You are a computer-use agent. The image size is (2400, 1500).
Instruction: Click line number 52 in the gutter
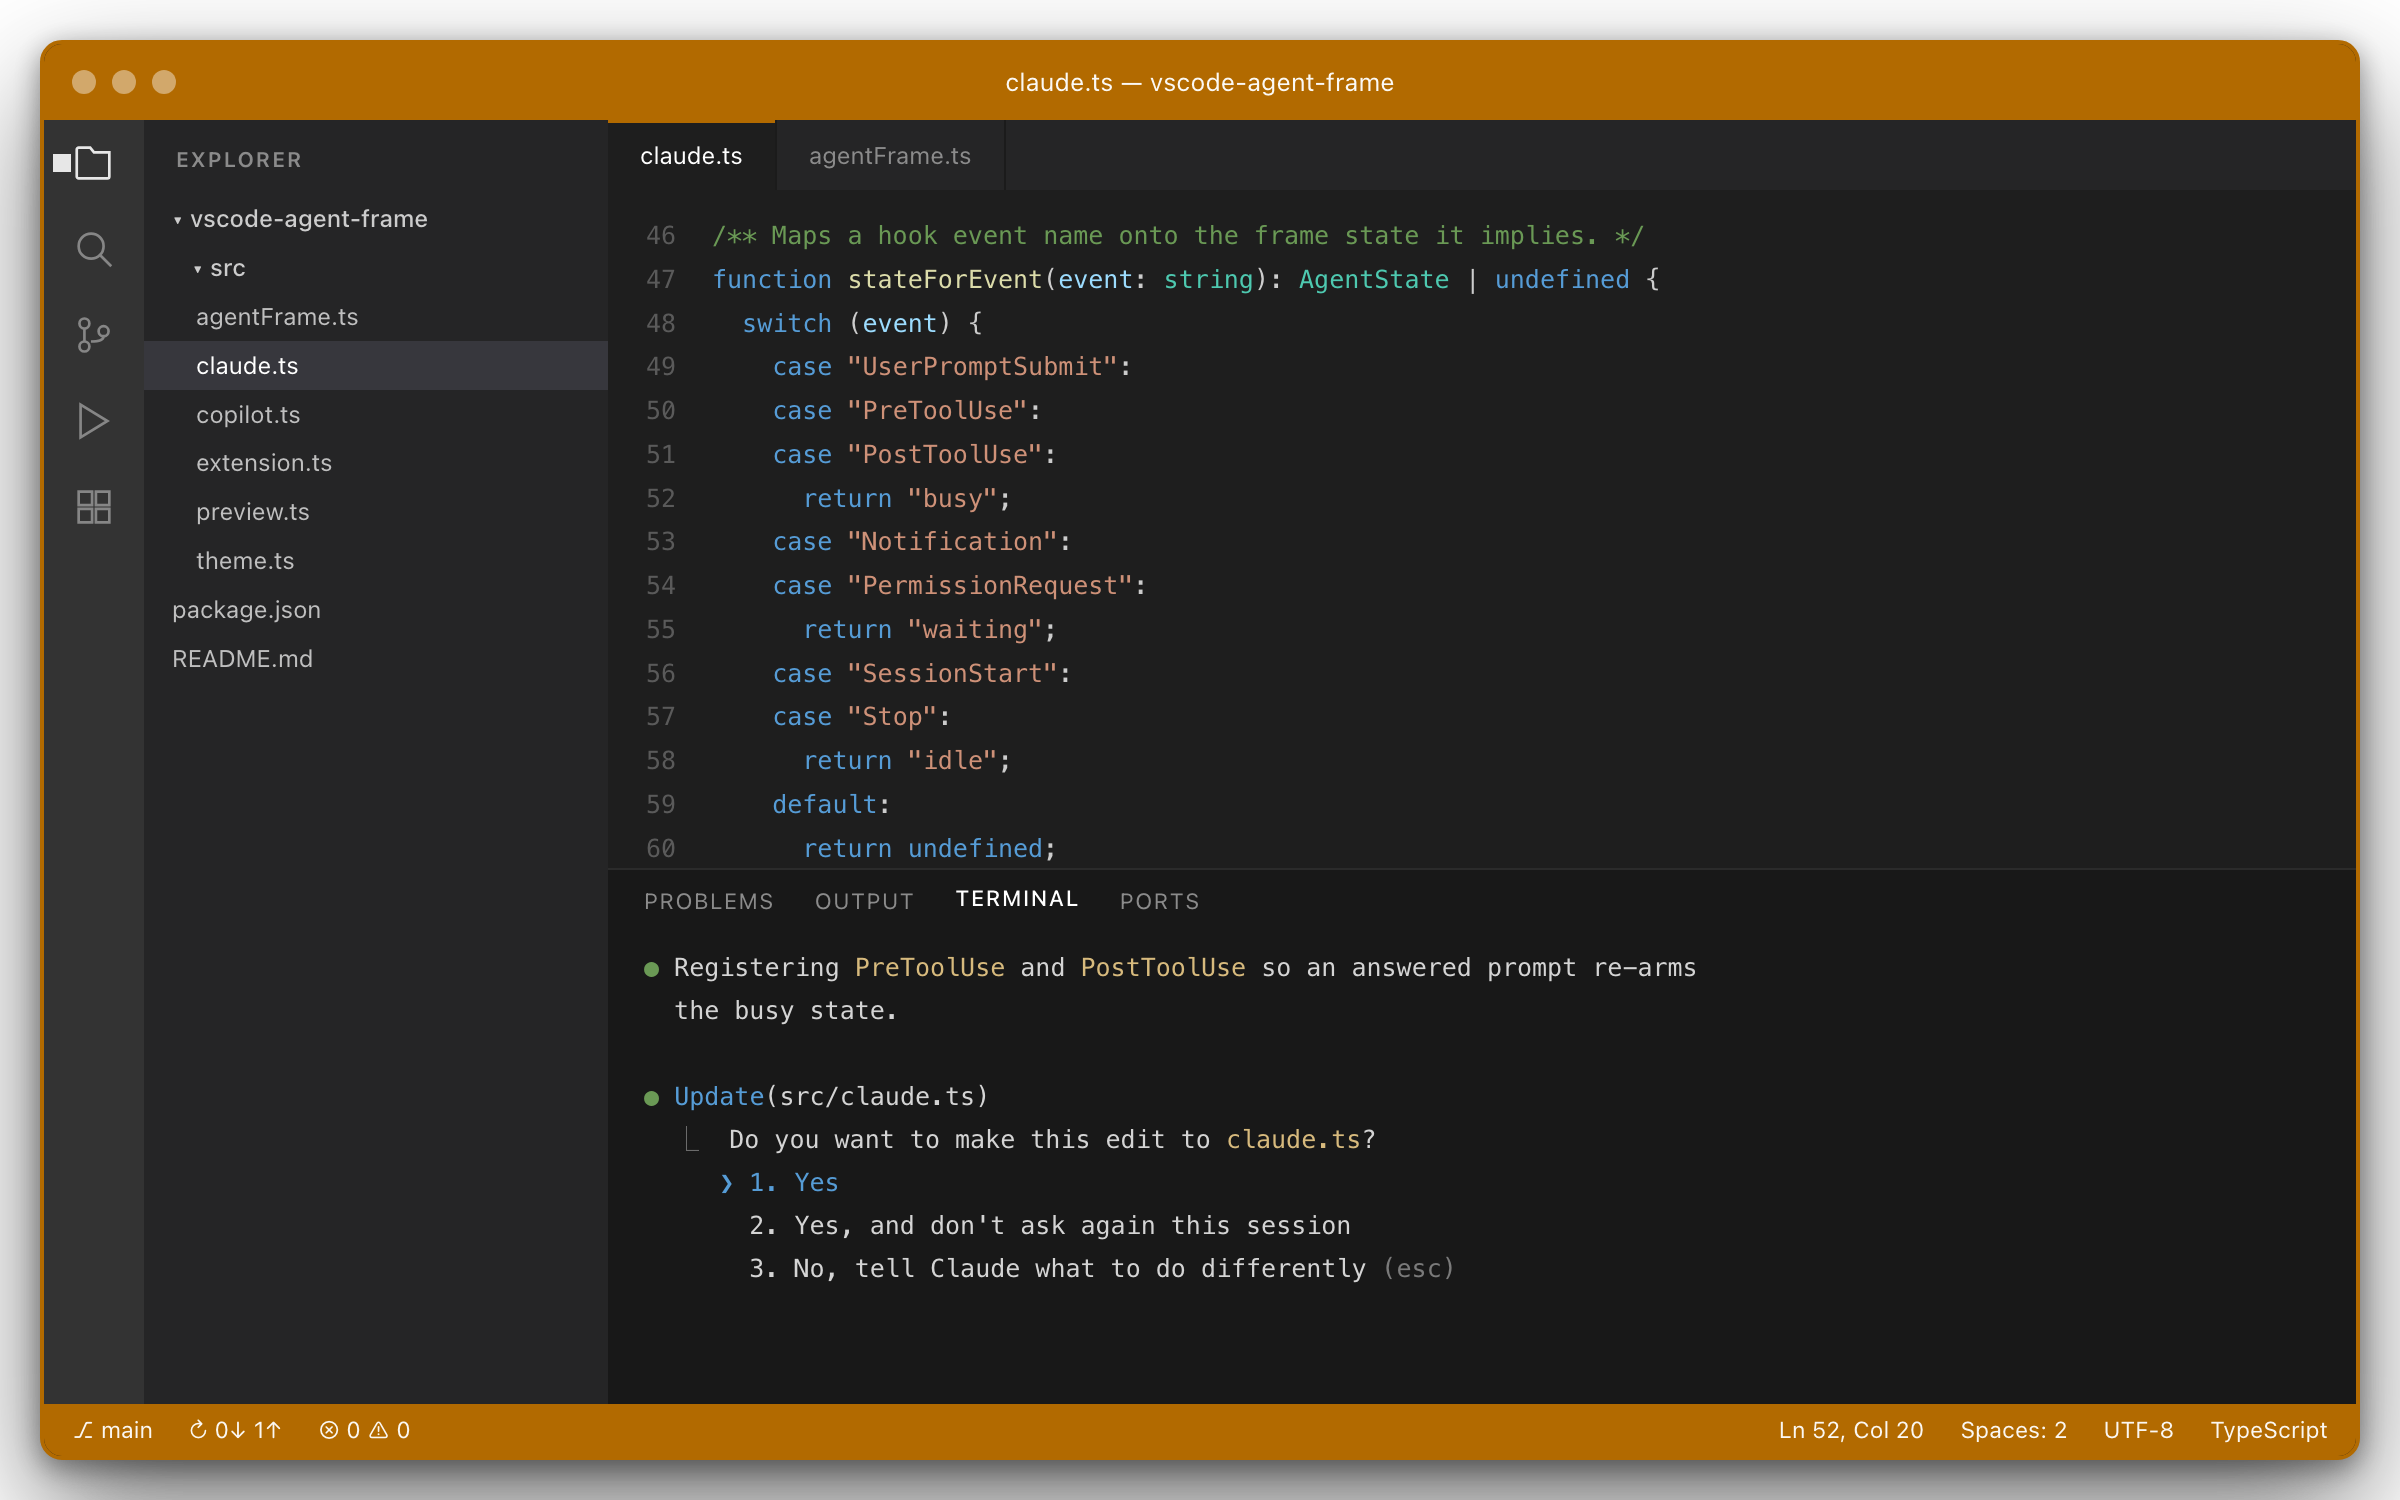click(x=660, y=499)
